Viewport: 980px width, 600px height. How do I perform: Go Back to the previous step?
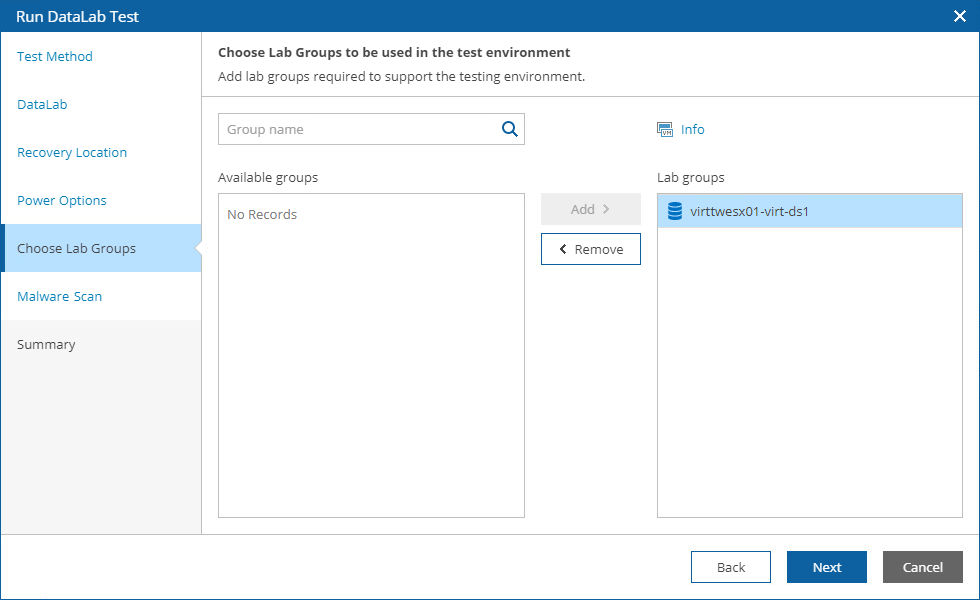(730, 566)
